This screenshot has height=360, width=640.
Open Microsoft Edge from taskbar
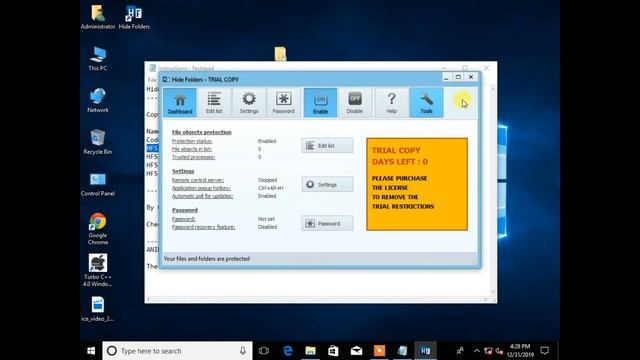288,351
